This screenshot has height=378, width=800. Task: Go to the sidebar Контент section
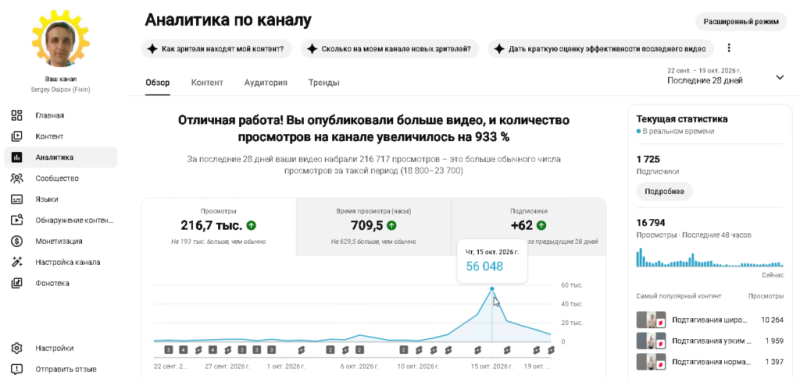tap(60, 136)
